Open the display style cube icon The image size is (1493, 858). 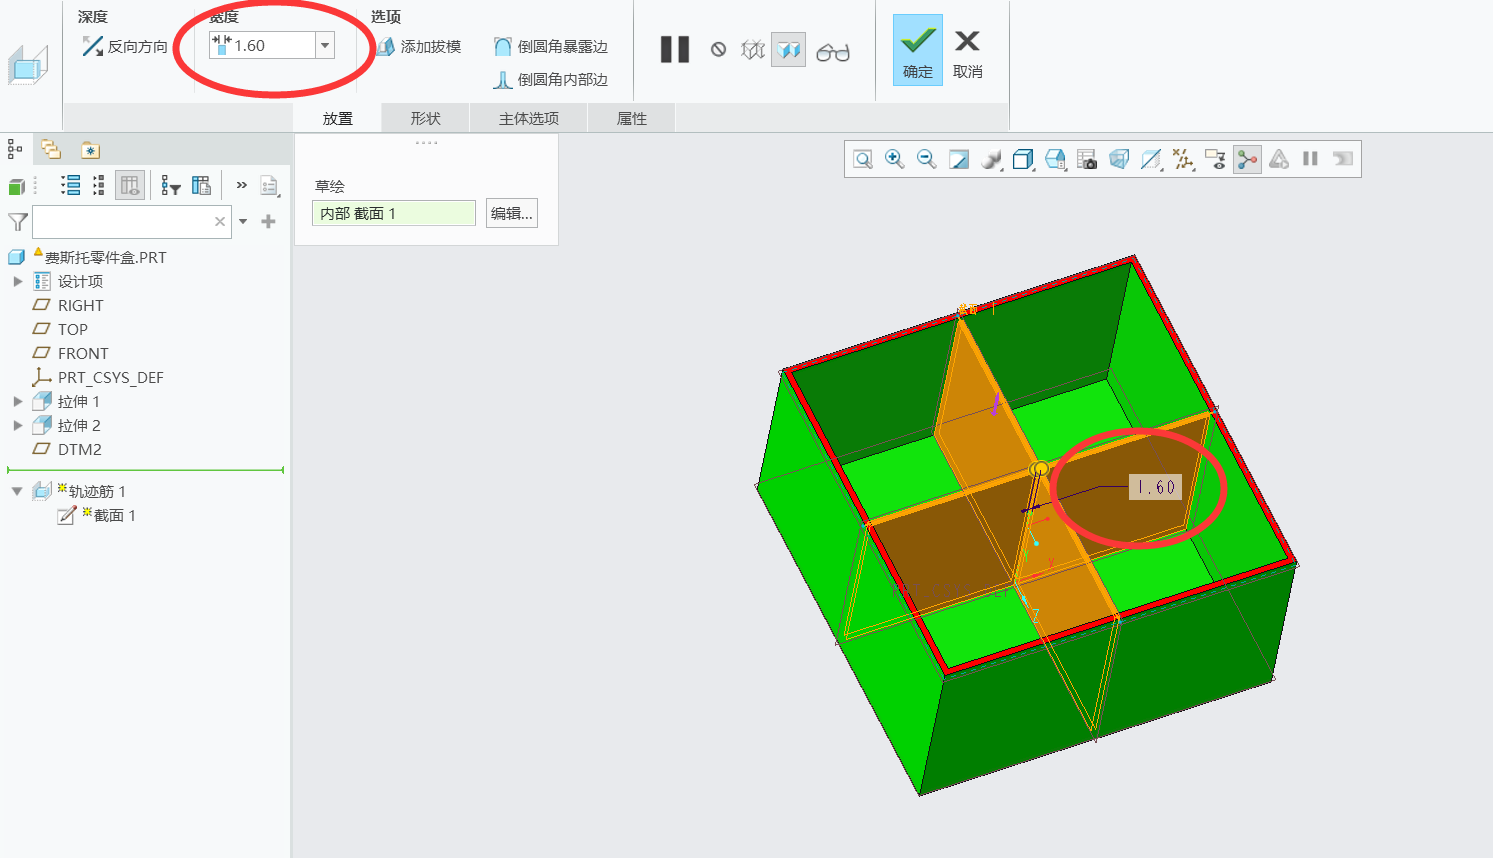tap(1023, 159)
